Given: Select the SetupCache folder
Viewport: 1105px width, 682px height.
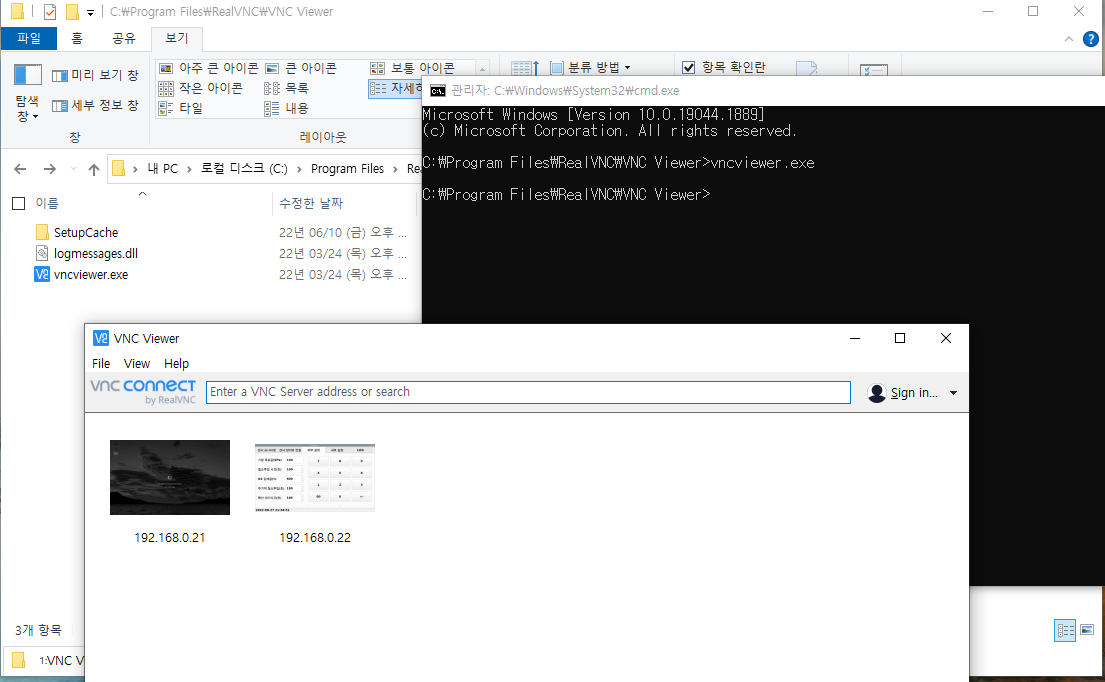Looking at the screenshot, I should pyautogui.click(x=86, y=232).
